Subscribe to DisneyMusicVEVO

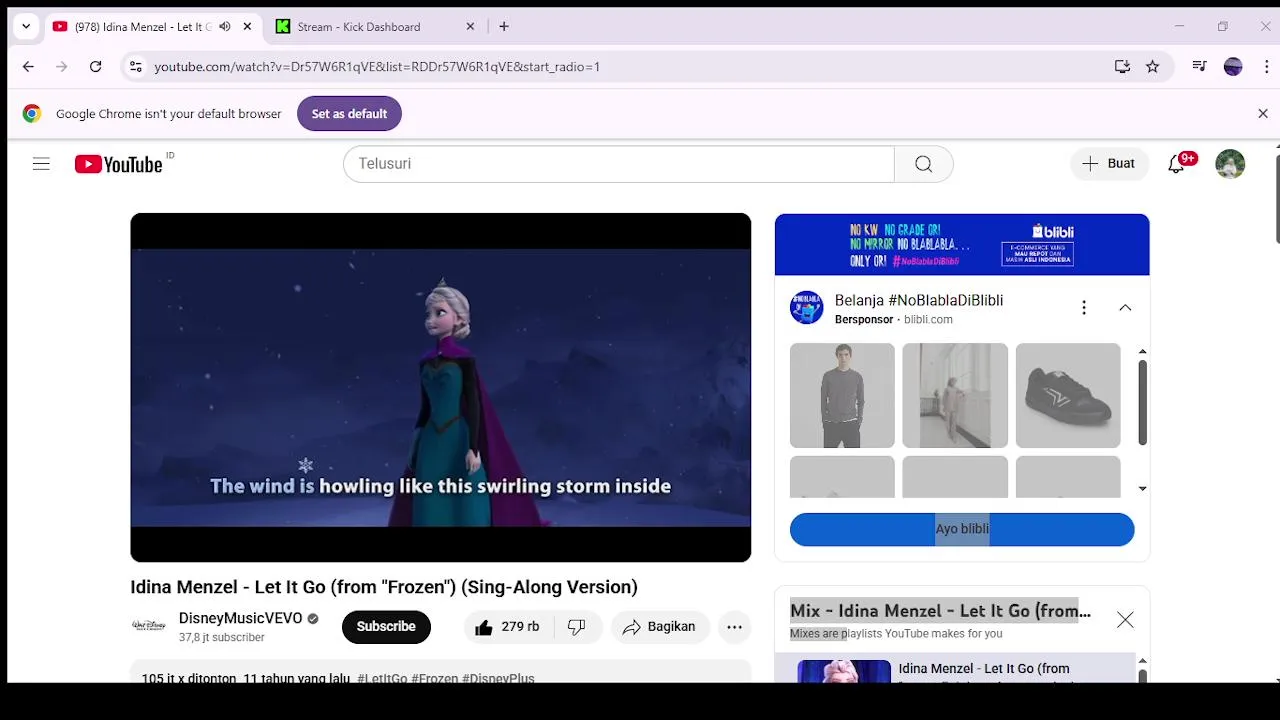386,627
